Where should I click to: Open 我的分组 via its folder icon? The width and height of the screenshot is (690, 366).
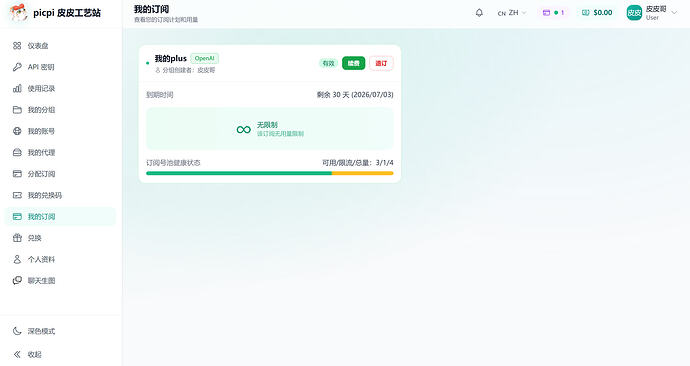pos(17,110)
